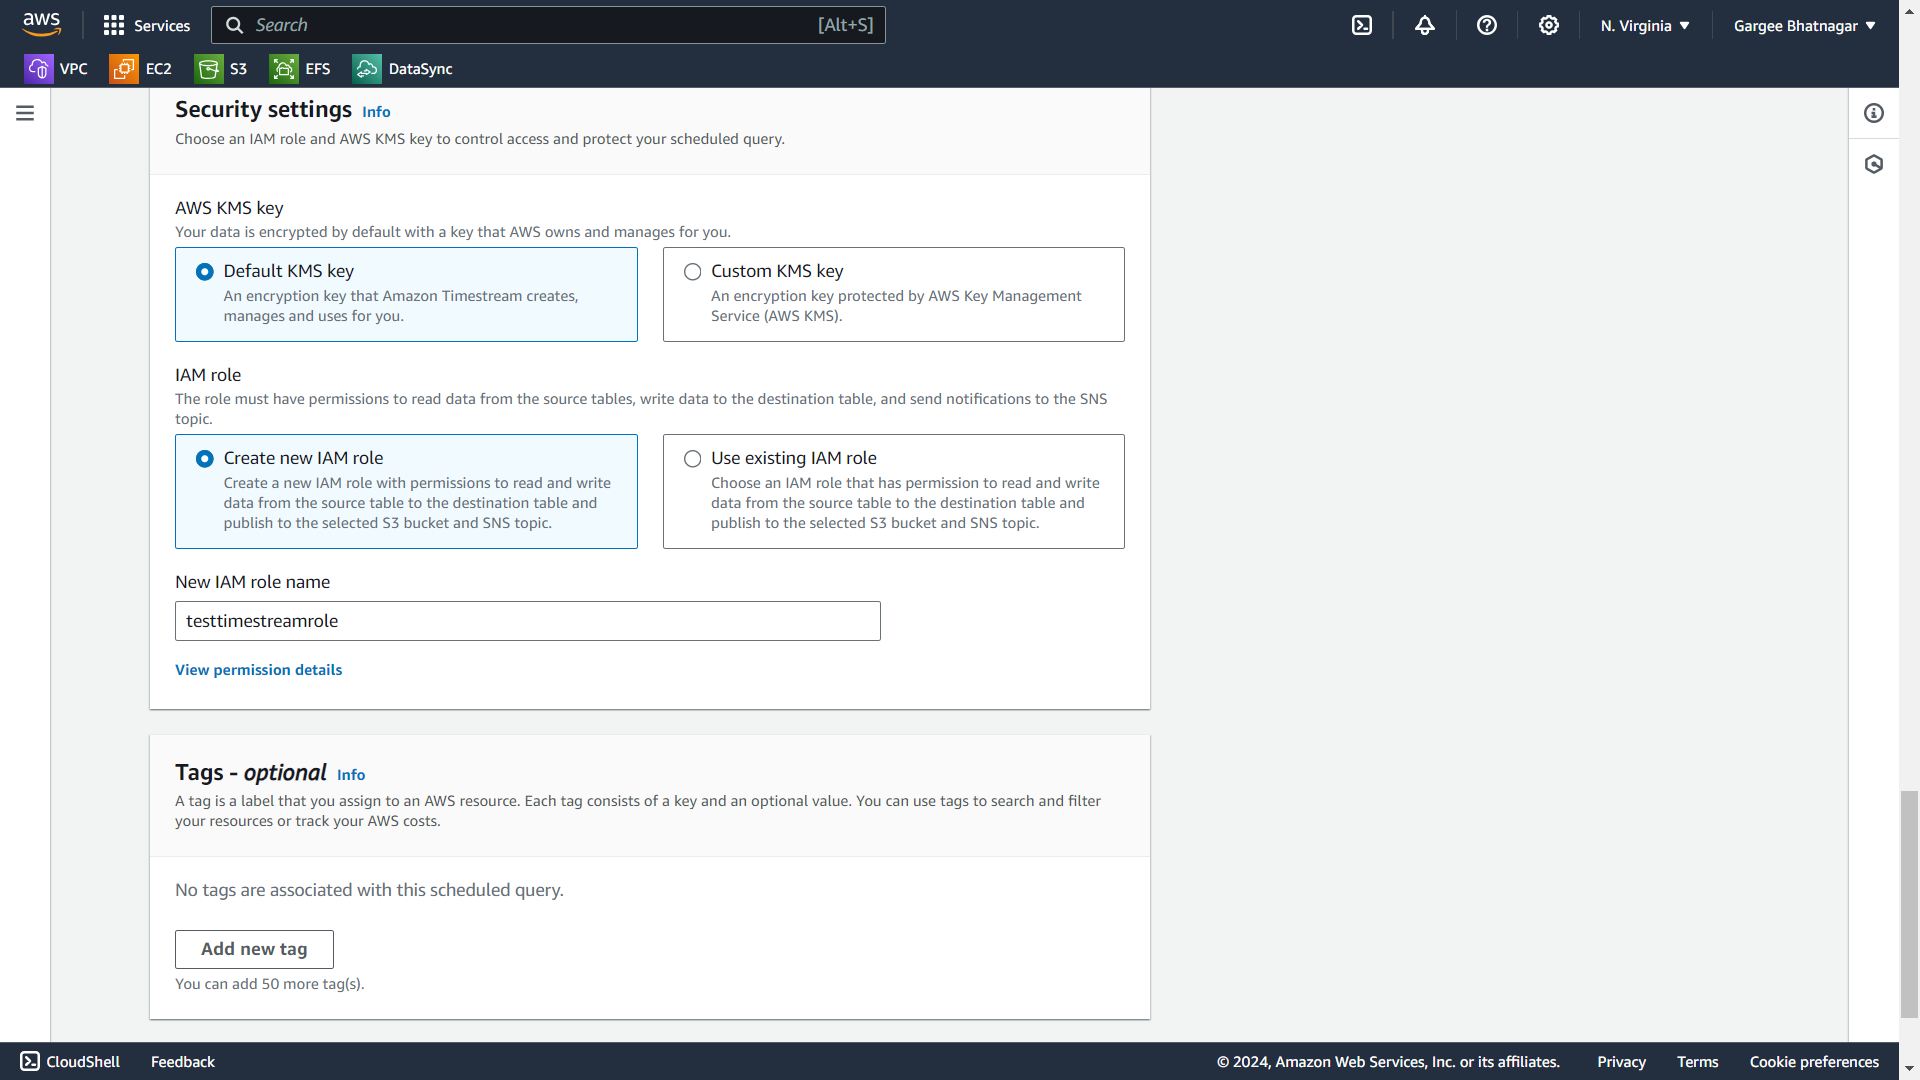Open the help question mark icon

pyautogui.click(x=1486, y=25)
